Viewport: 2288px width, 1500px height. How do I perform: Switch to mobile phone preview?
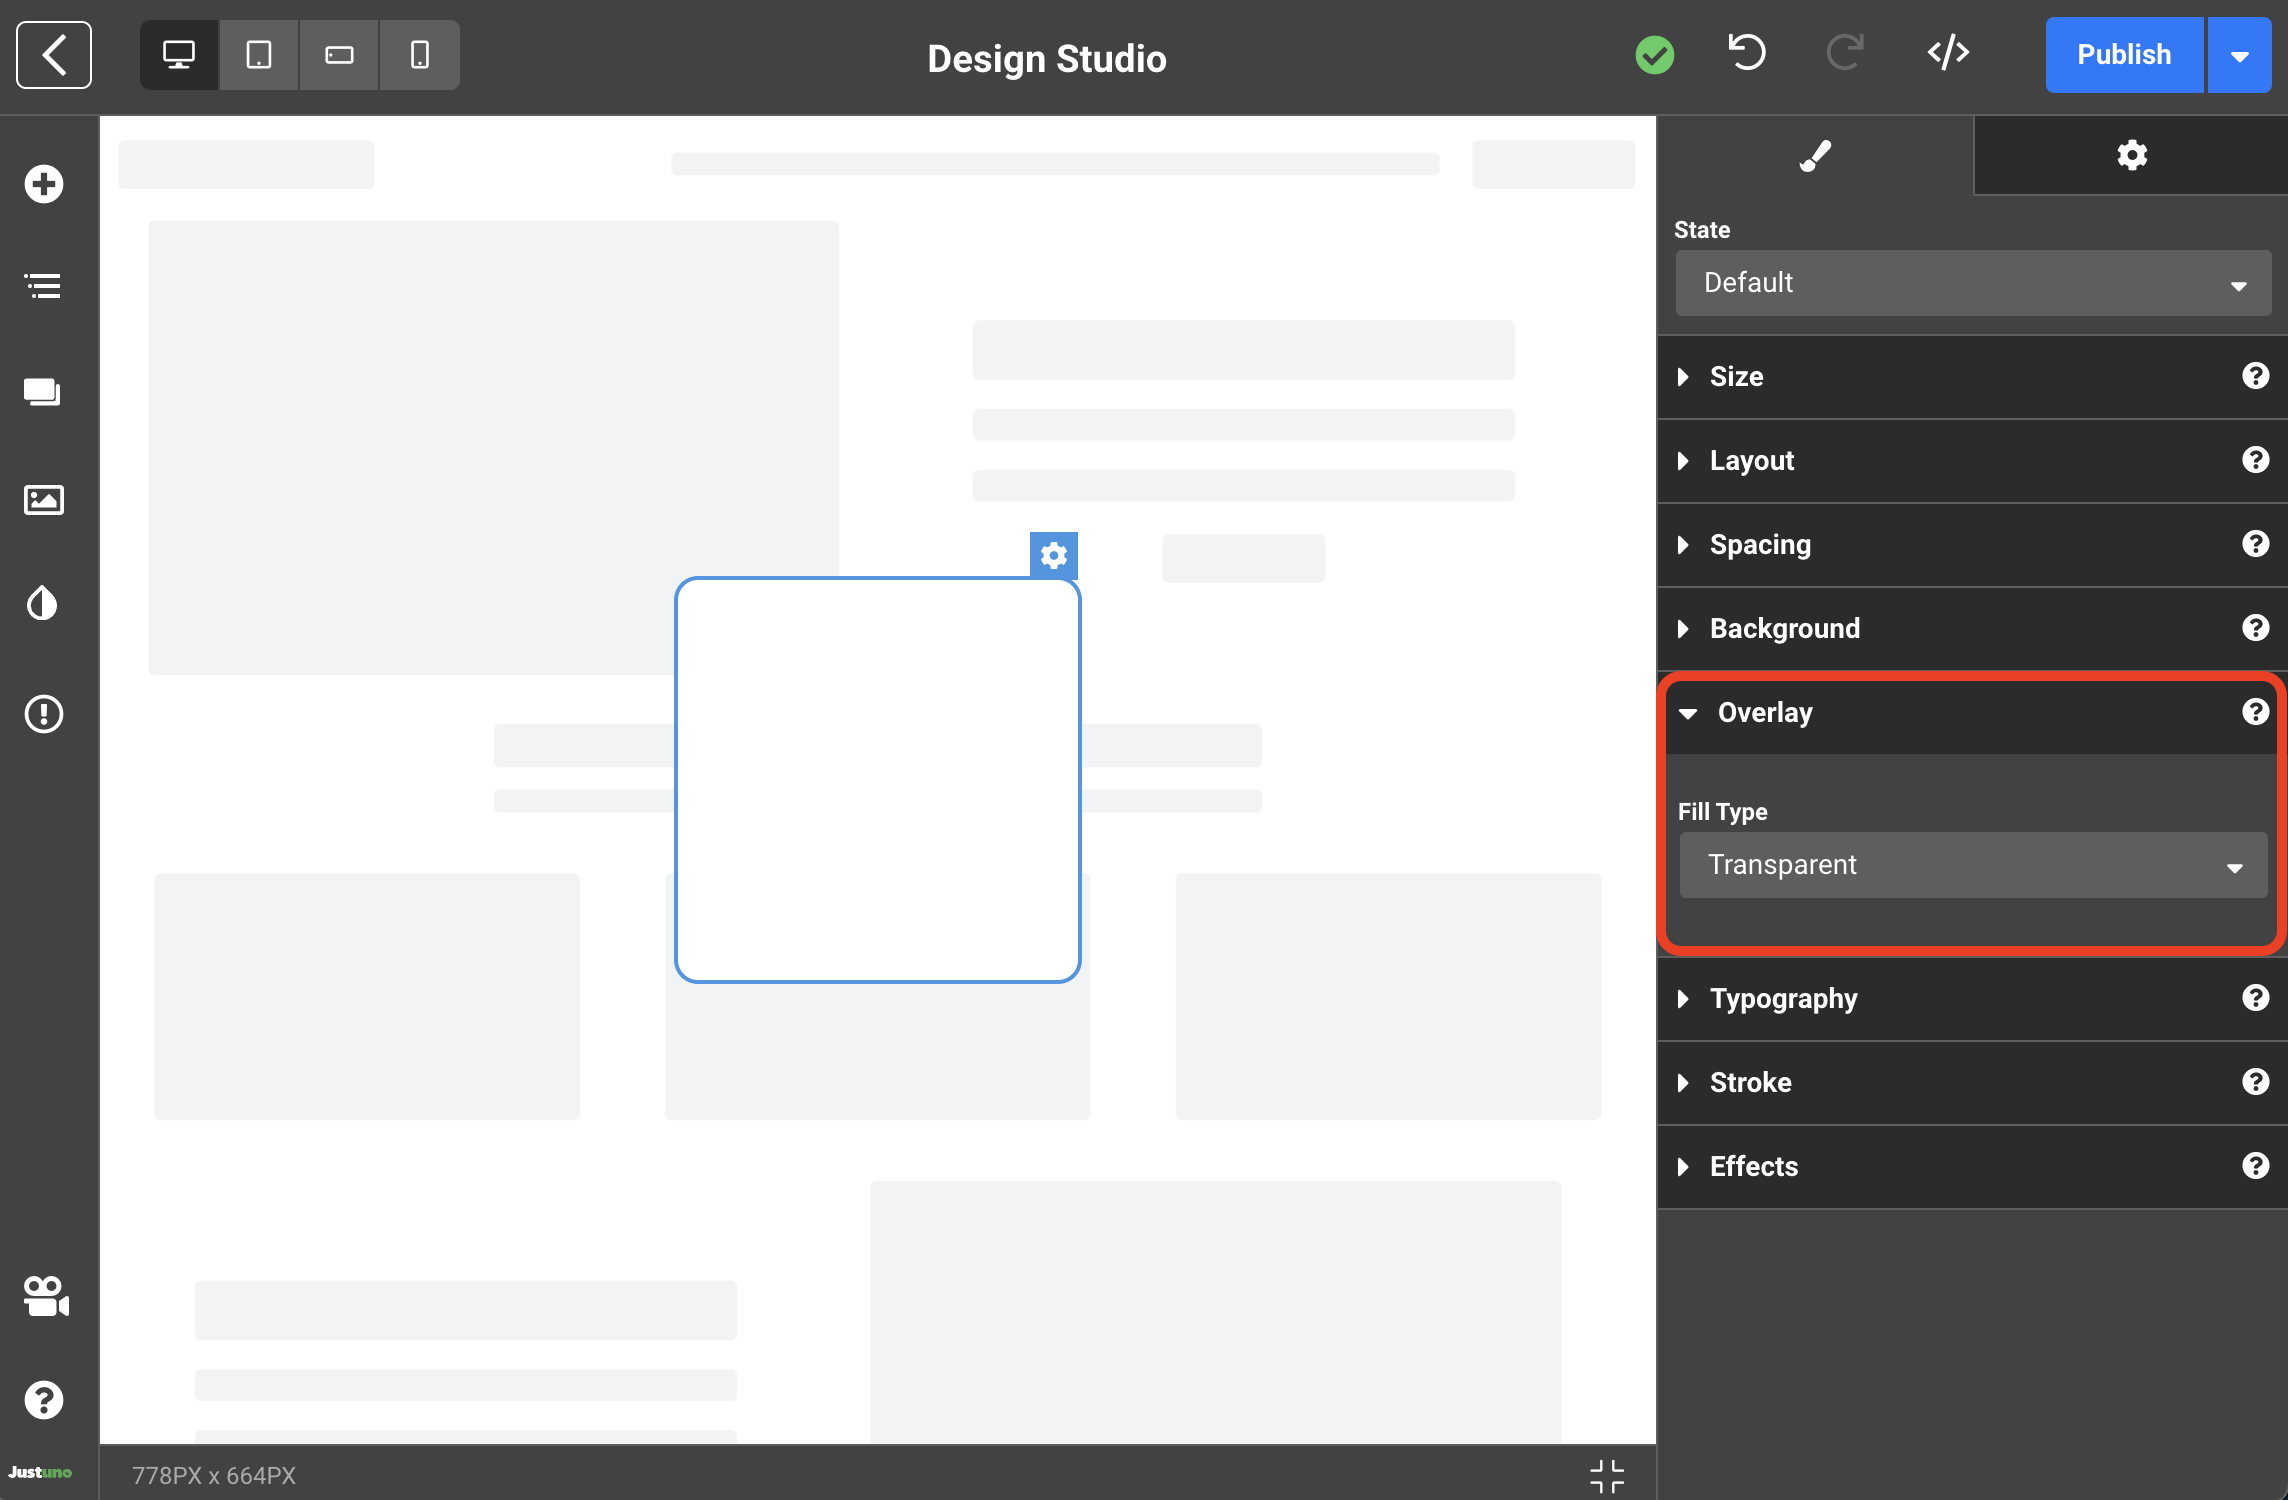(x=420, y=55)
